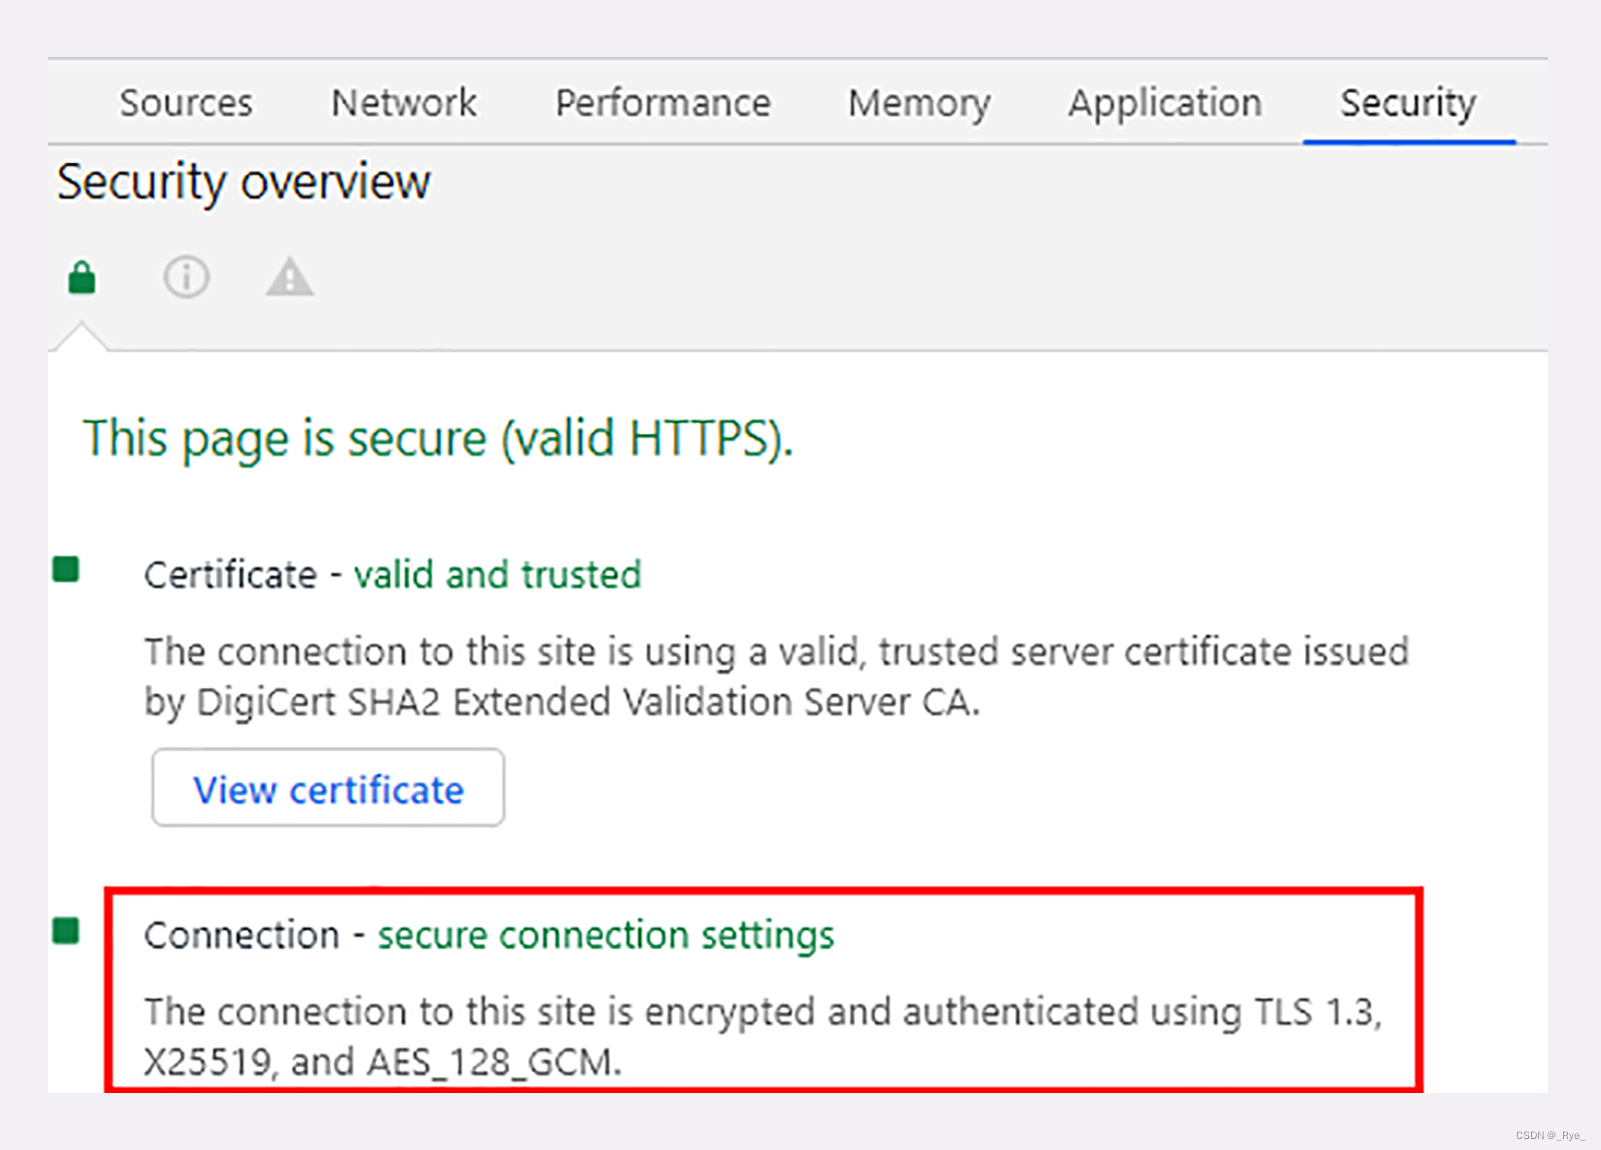Image resolution: width=1601 pixels, height=1150 pixels.
Task: Click the warning triangle icon
Action: pos(289,279)
